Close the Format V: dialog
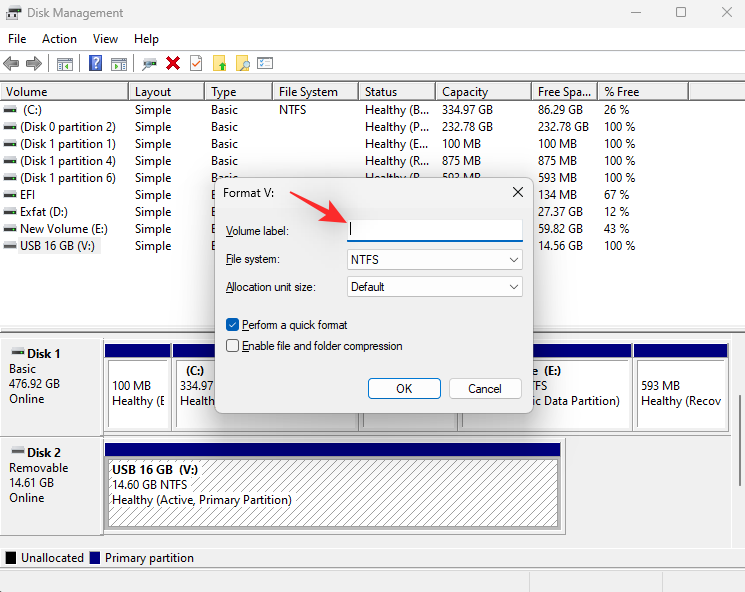The width and height of the screenshot is (745, 592). 518,192
